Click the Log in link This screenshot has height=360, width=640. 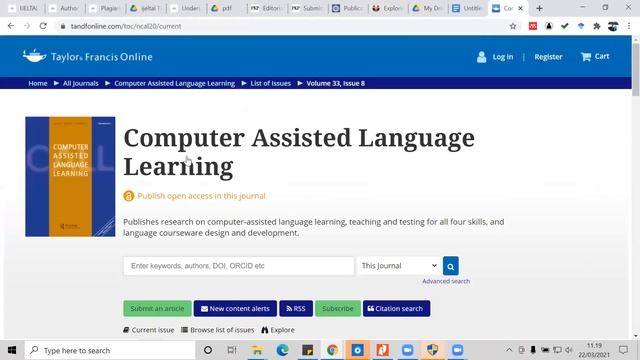502,57
